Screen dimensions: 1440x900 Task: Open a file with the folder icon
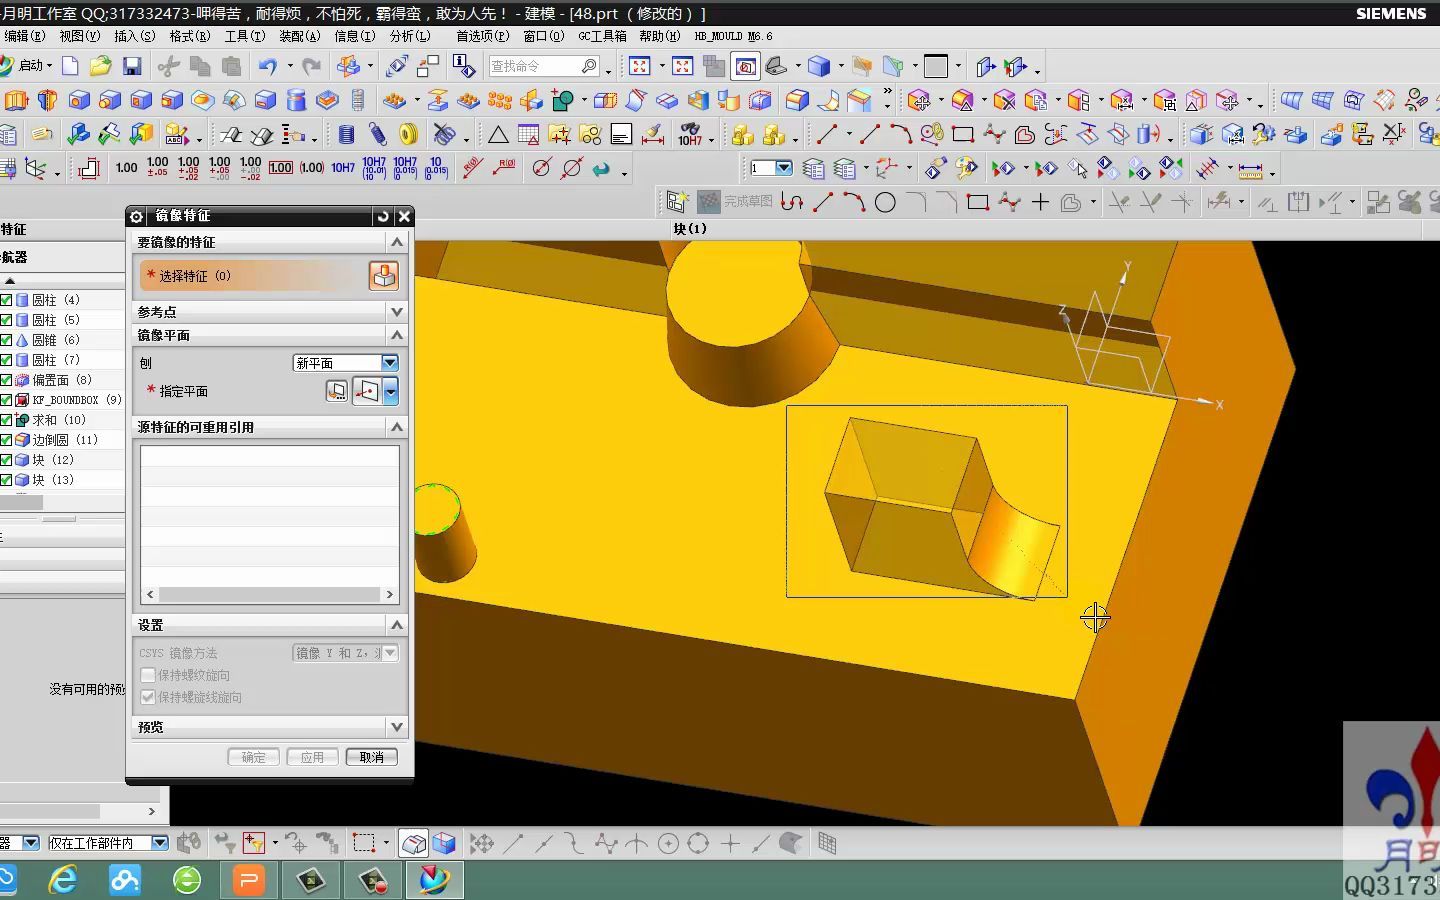100,66
